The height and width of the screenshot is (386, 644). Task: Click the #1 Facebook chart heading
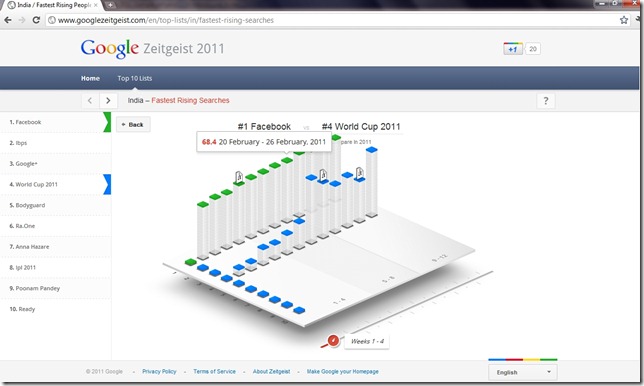[264, 126]
